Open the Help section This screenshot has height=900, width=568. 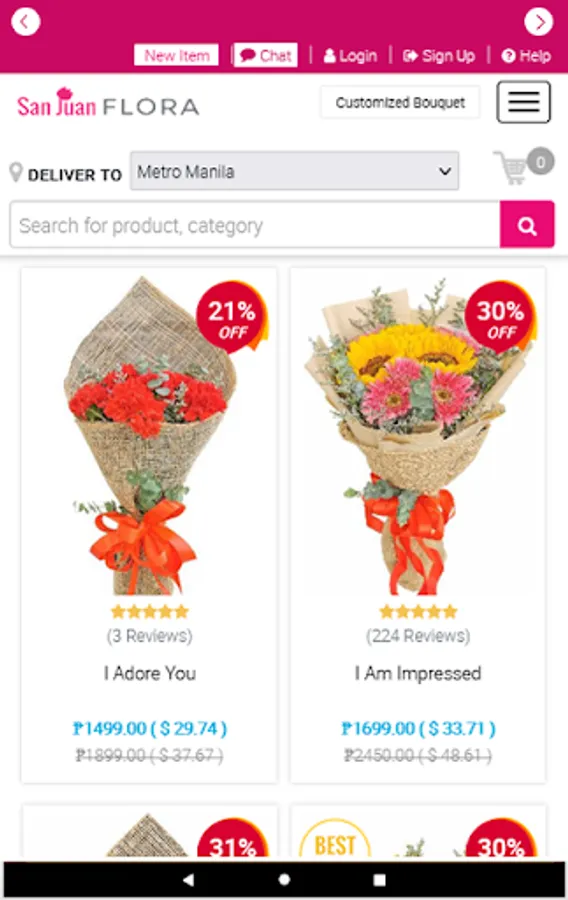(526, 56)
